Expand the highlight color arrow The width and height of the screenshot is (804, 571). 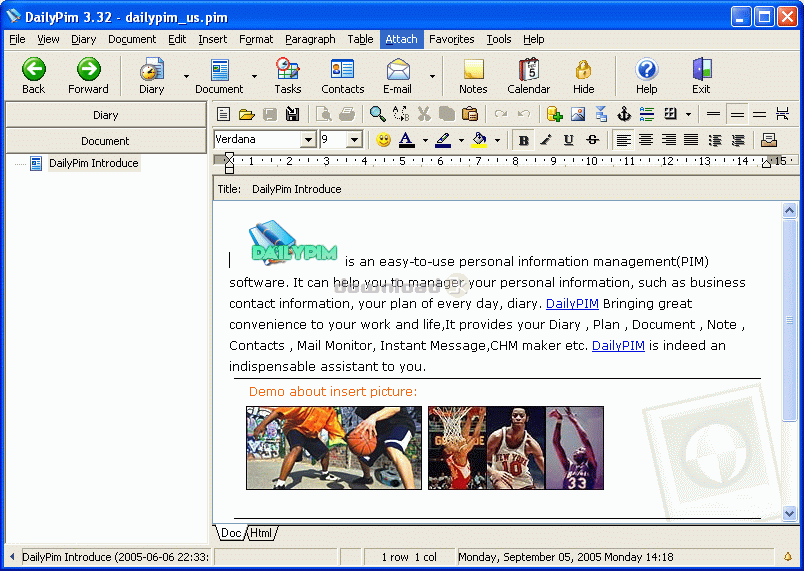pyautogui.click(x=461, y=140)
